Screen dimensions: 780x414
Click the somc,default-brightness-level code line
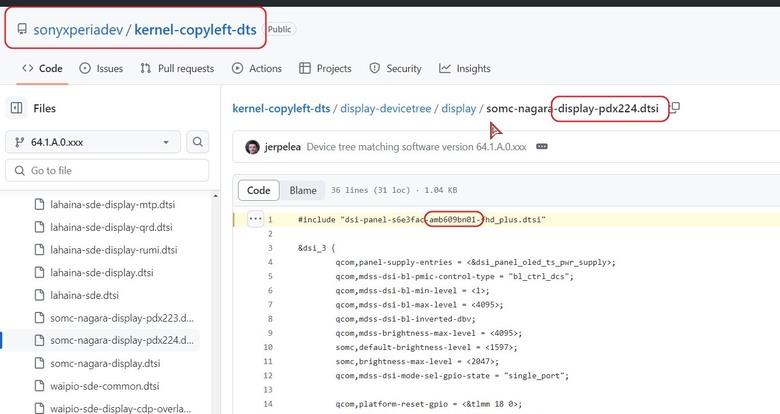tap(426, 347)
